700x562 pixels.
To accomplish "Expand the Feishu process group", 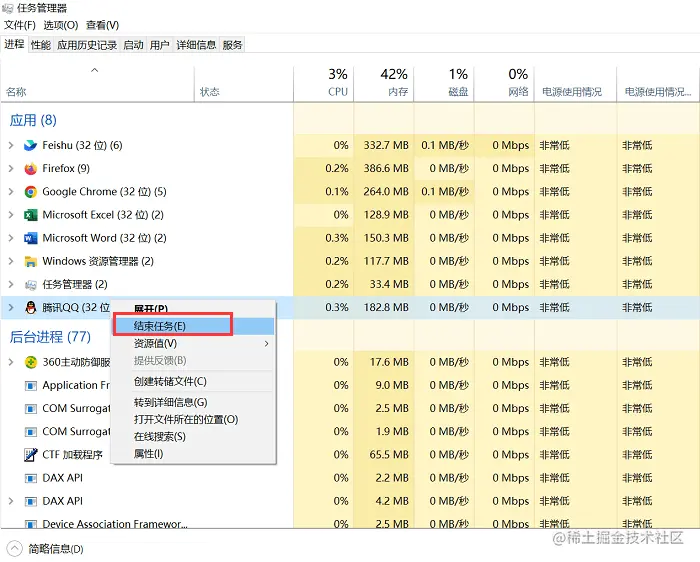I will pos(11,146).
